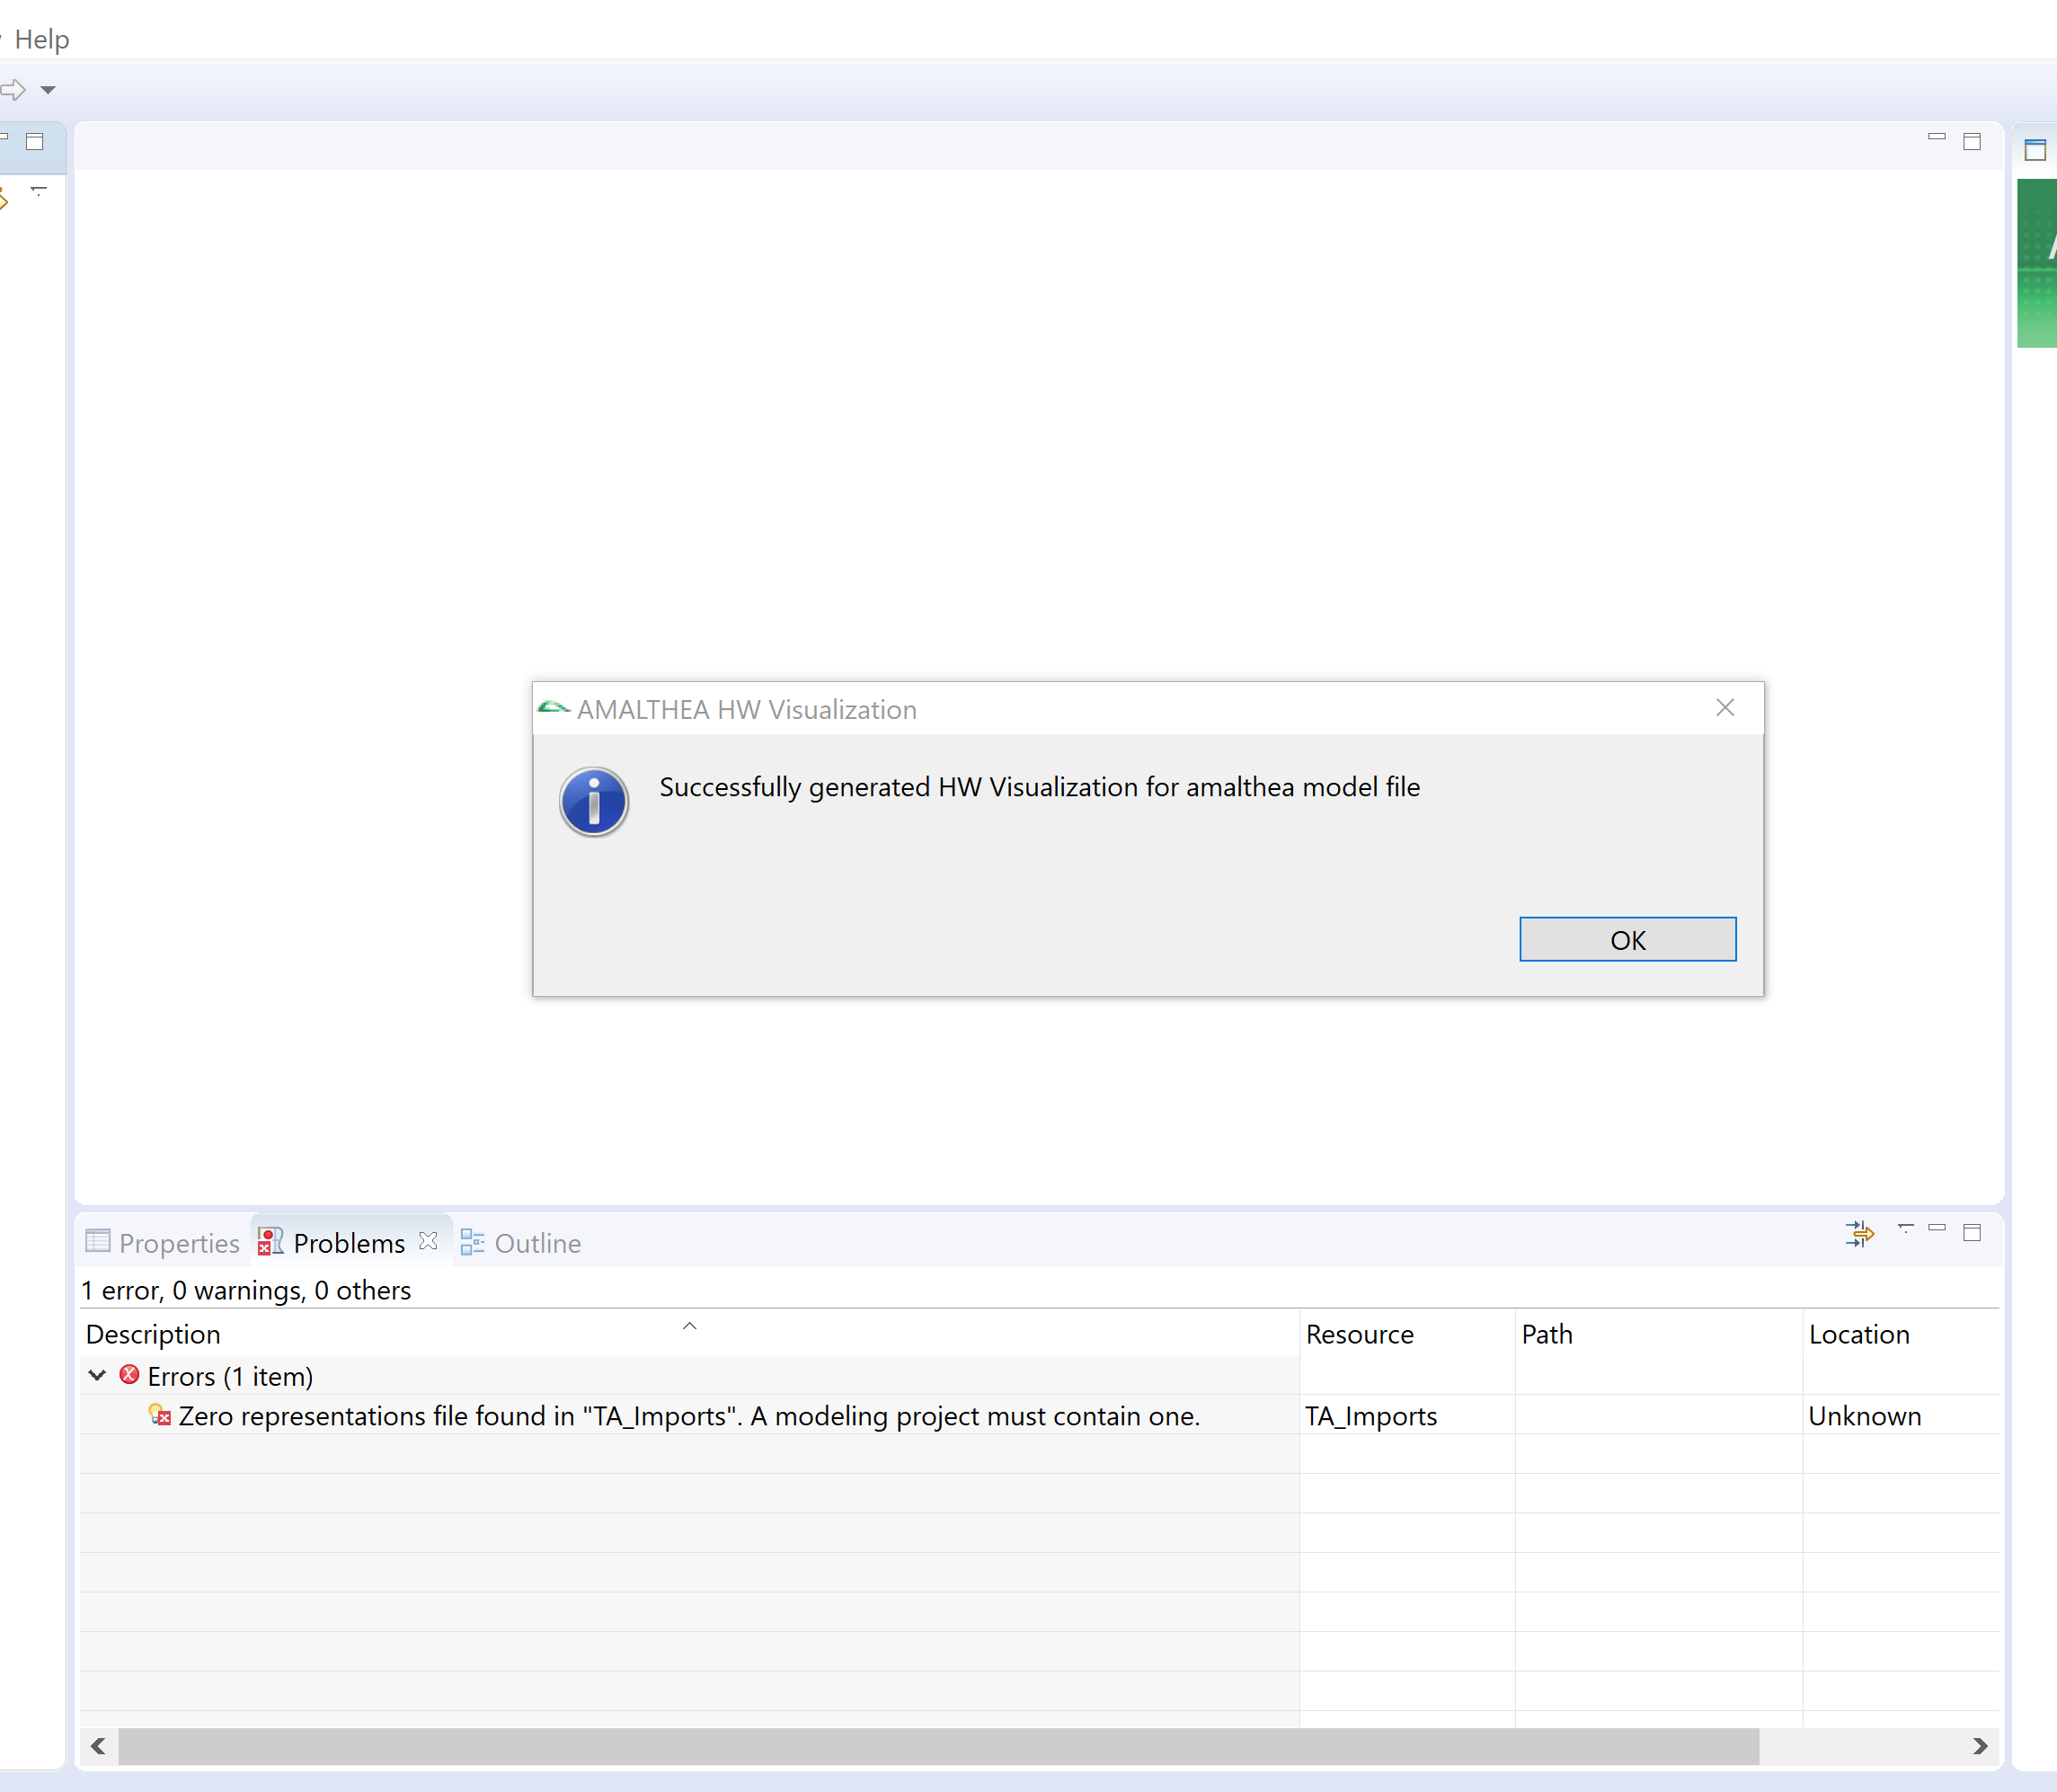Viewport: 2057px width, 1792px height.
Task: Sort by the Location column header
Action: pyautogui.click(x=1901, y=1334)
